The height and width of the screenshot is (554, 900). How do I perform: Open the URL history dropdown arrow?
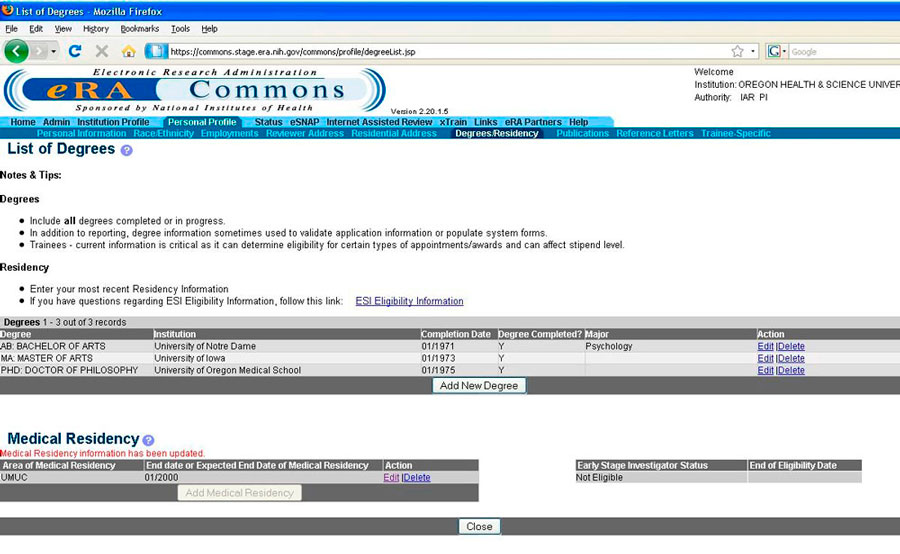[752, 52]
